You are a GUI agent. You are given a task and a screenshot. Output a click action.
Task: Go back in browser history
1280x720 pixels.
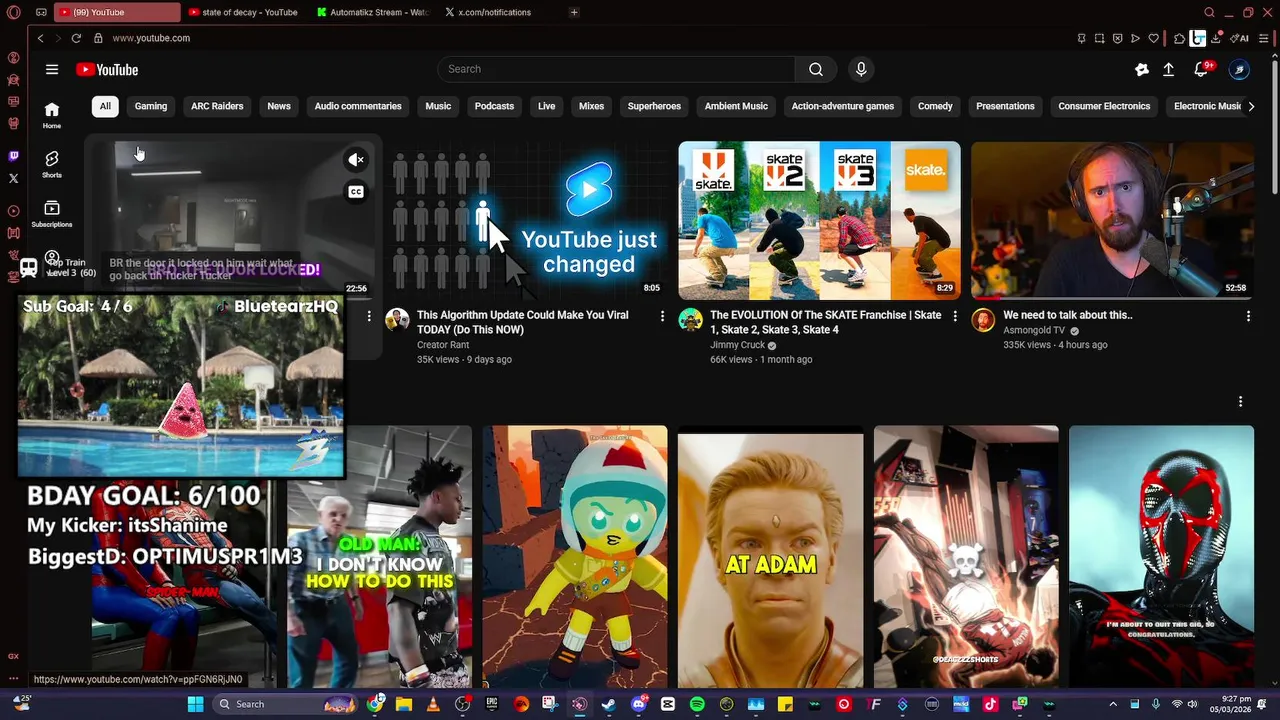tap(40, 38)
